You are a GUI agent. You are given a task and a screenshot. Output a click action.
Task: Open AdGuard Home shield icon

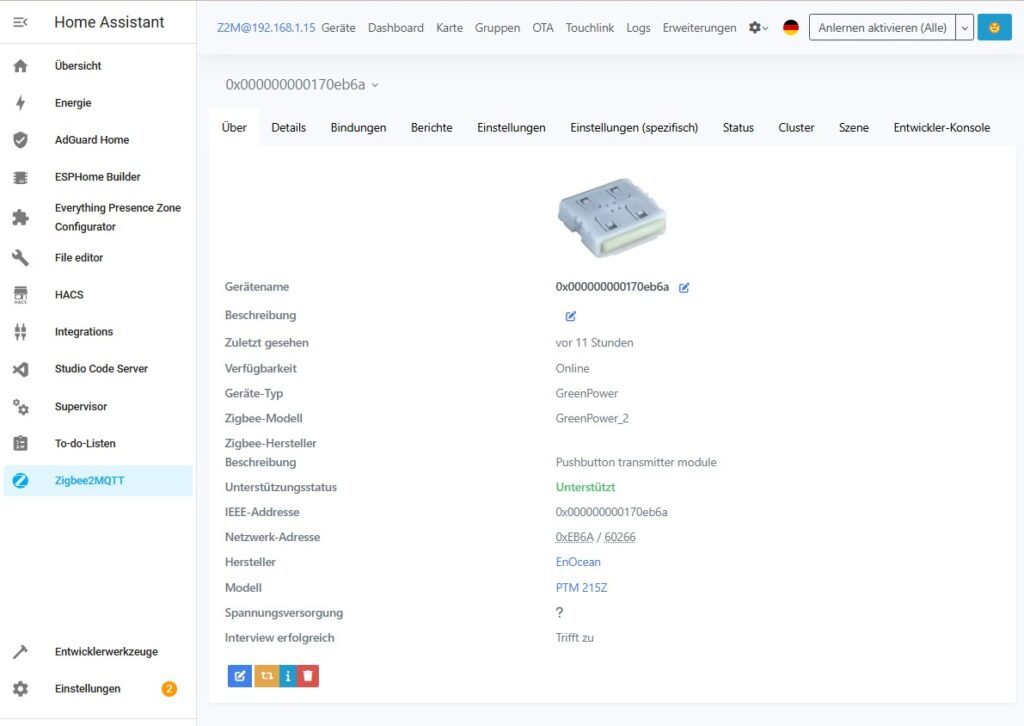tap(20, 140)
